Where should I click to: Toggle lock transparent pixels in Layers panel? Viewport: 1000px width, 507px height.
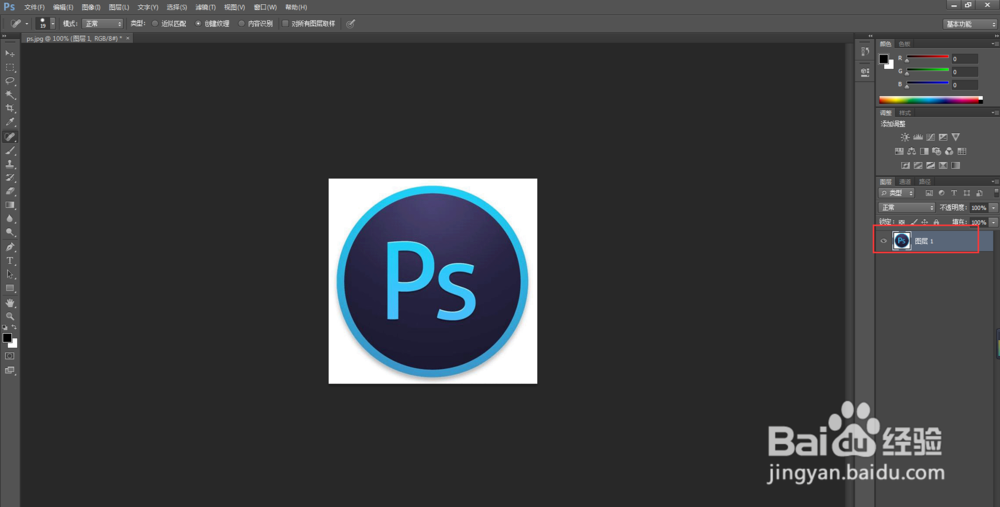coord(901,223)
